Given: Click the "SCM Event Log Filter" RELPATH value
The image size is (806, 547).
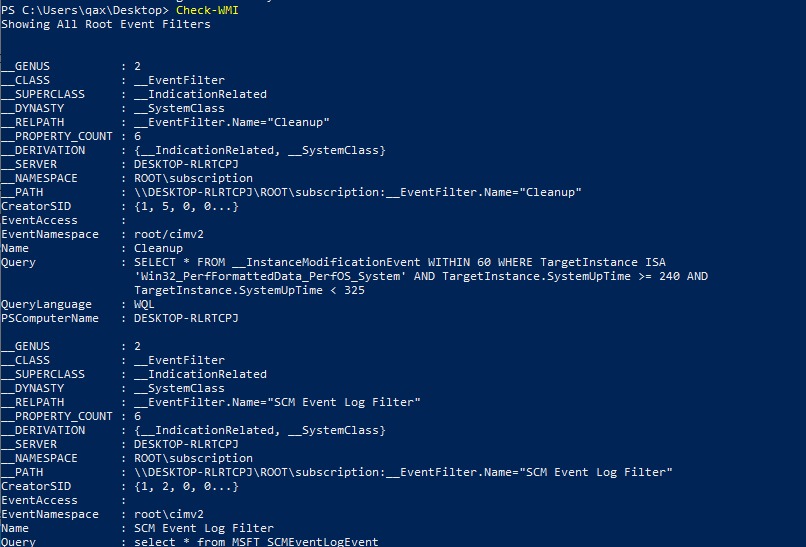Looking at the screenshot, I should coord(277,402).
